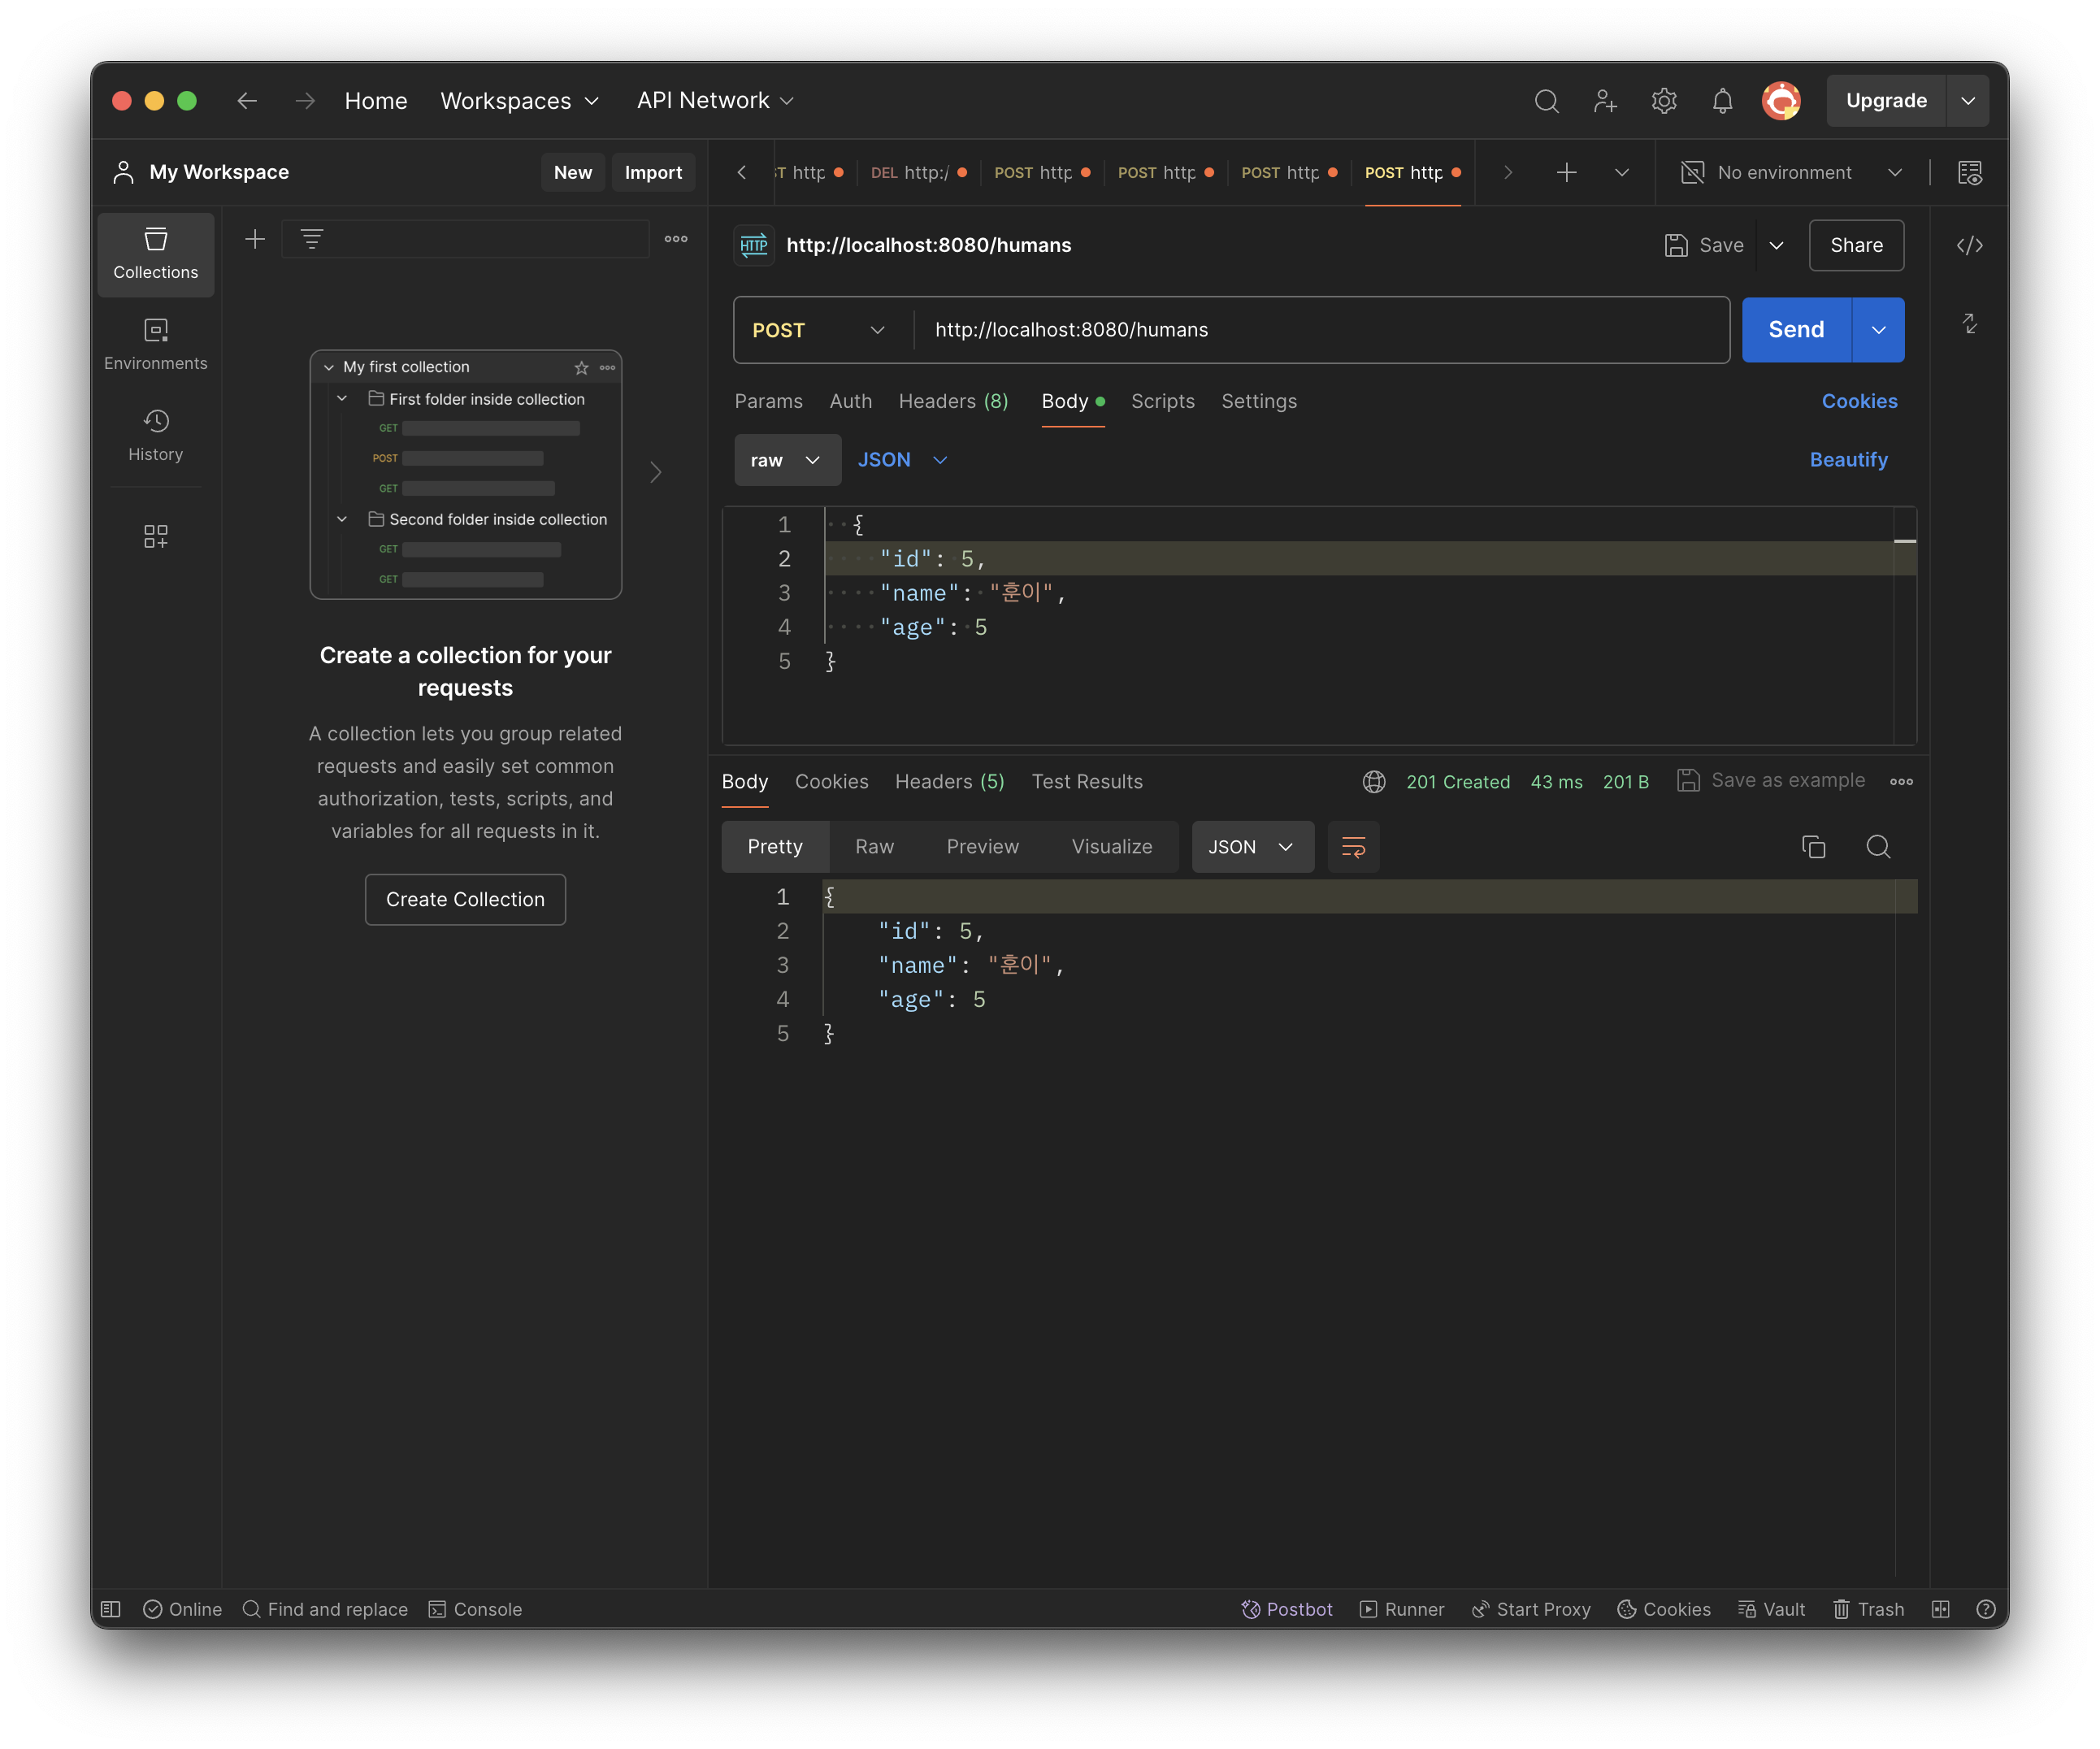Open the POST method dropdown
Screen dimensions: 2100x1749
818,330
